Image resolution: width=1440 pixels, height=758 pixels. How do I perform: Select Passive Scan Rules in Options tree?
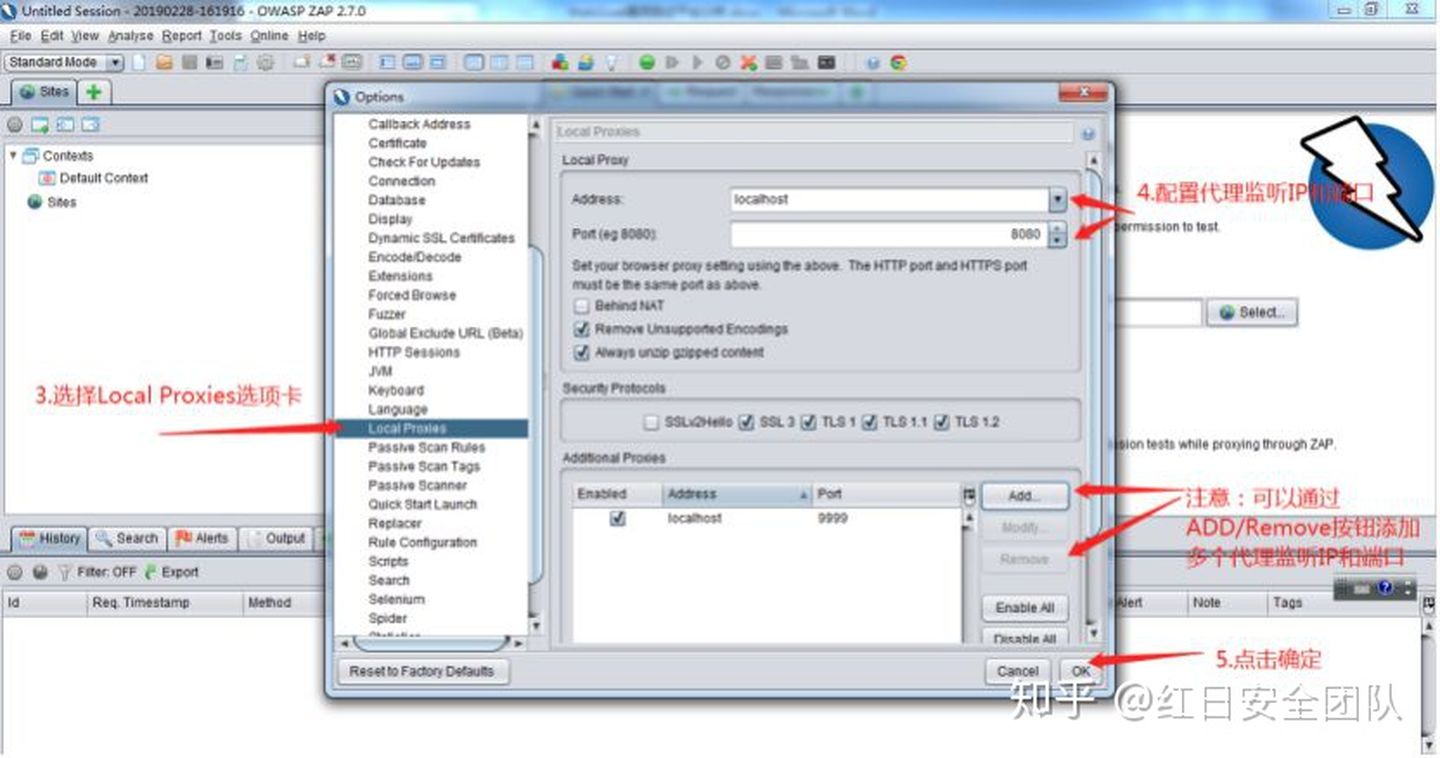point(426,448)
